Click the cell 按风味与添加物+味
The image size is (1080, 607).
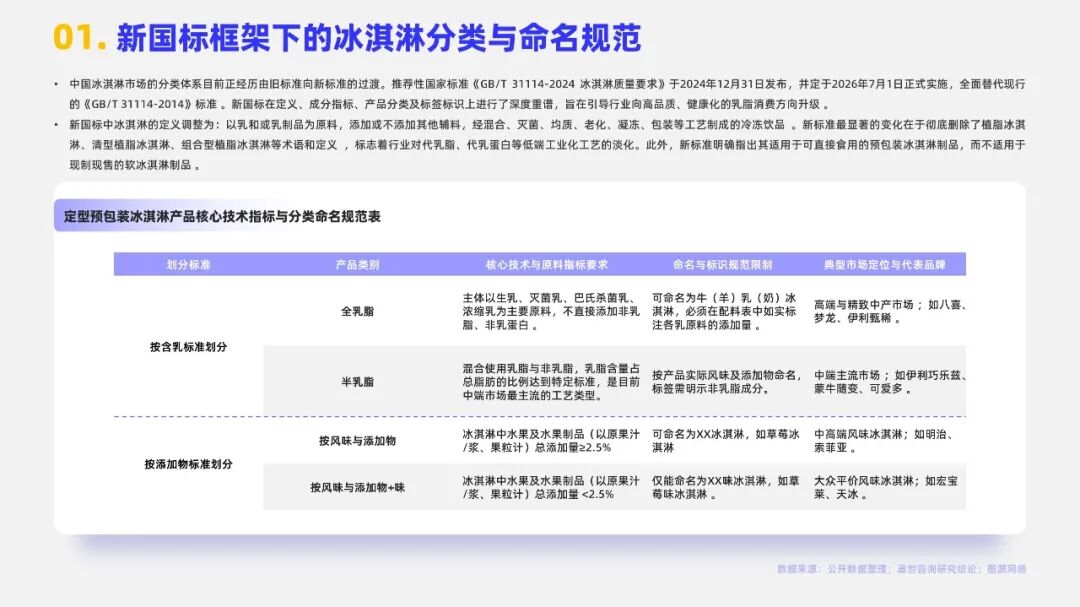[x=357, y=487]
